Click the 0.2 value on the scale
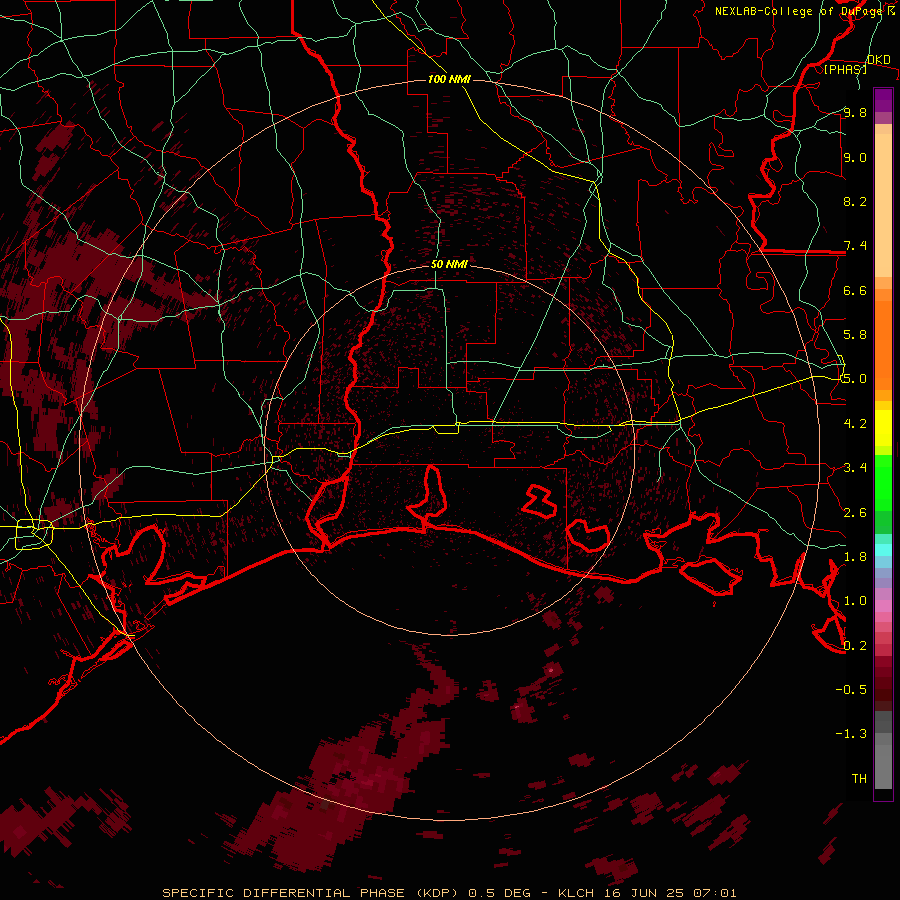This screenshot has width=900, height=900. [x=855, y=646]
